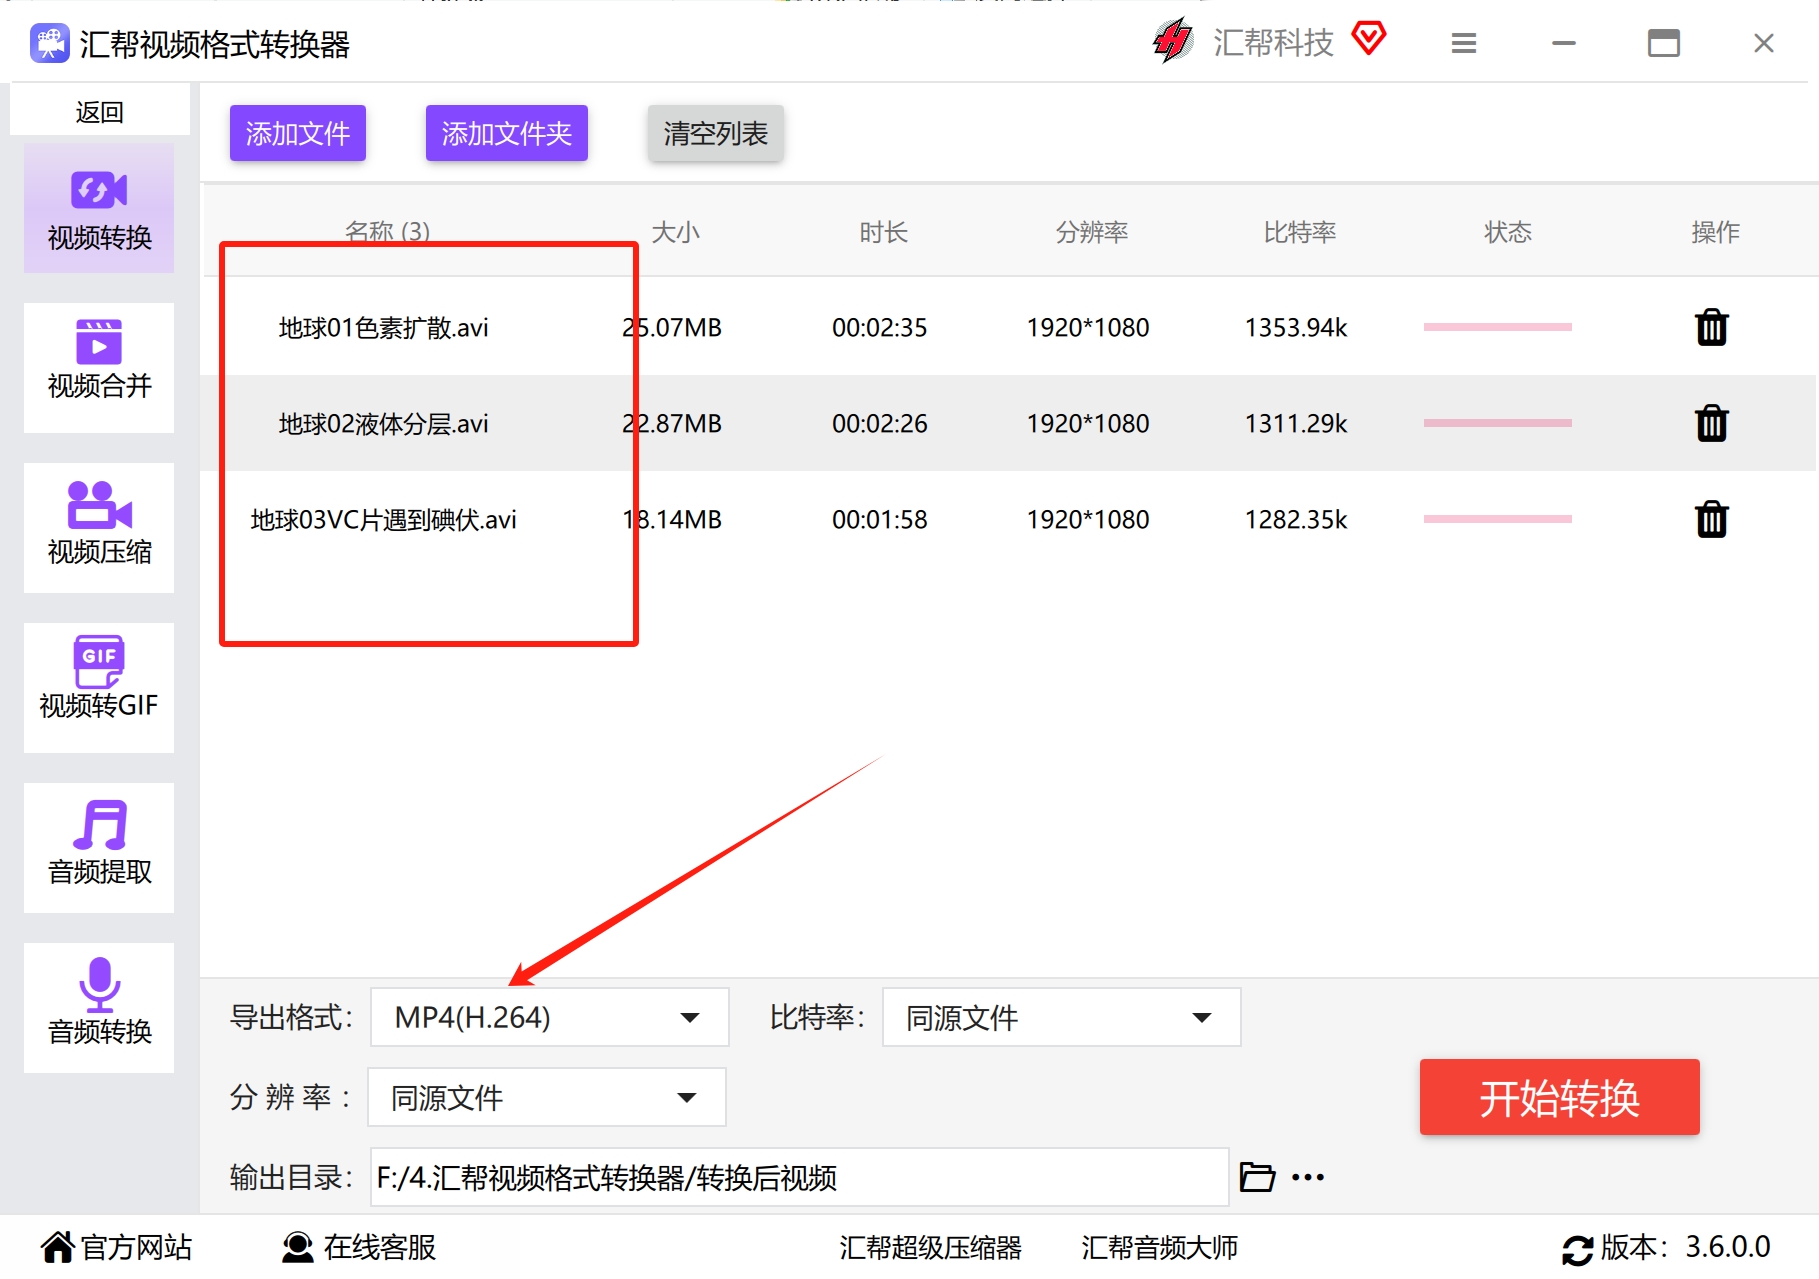This screenshot has height=1279, width=1819.
Task: Click the red VIP diamond icon
Action: tap(1369, 39)
